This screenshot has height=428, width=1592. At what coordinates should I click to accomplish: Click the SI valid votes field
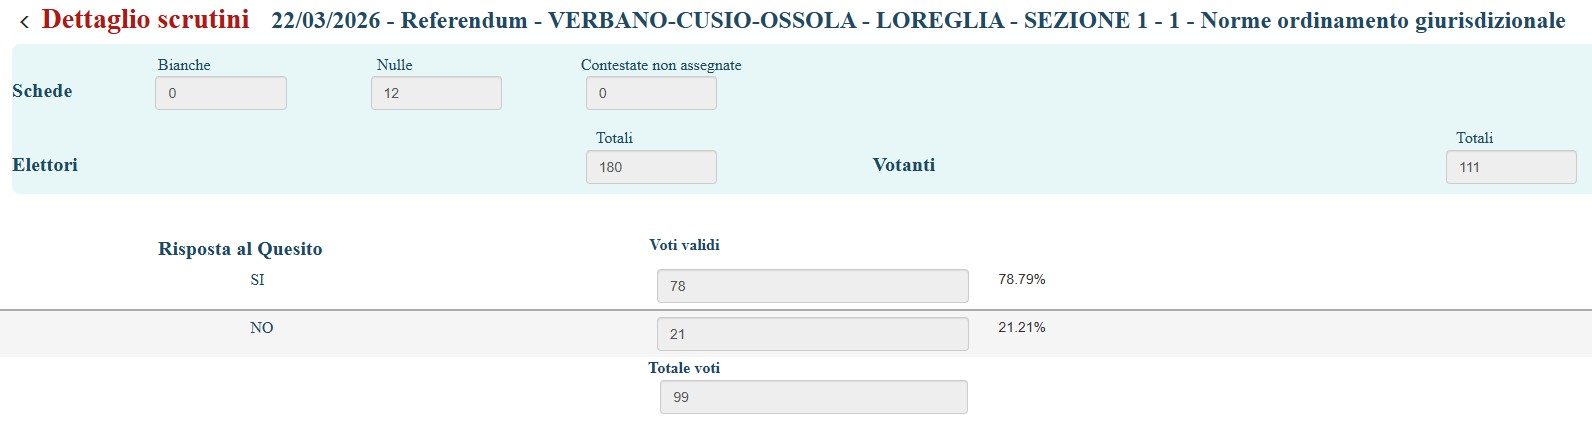coord(812,286)
